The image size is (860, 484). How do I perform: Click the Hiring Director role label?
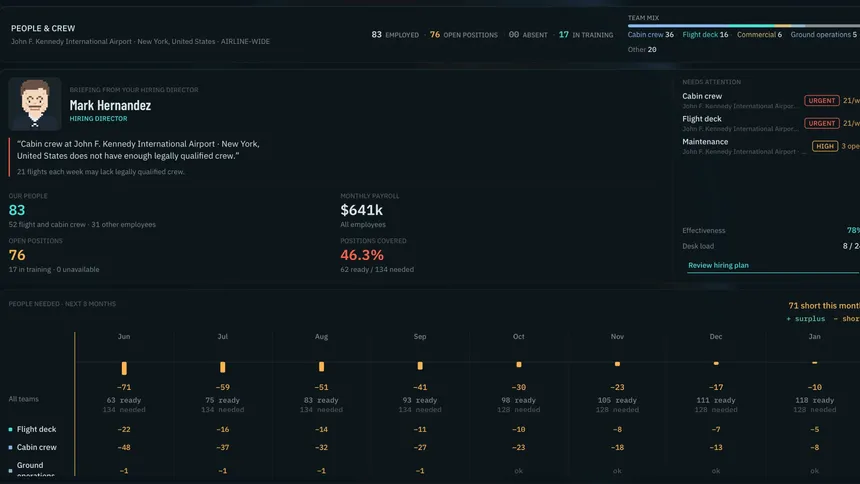click(x=98, y=119)
